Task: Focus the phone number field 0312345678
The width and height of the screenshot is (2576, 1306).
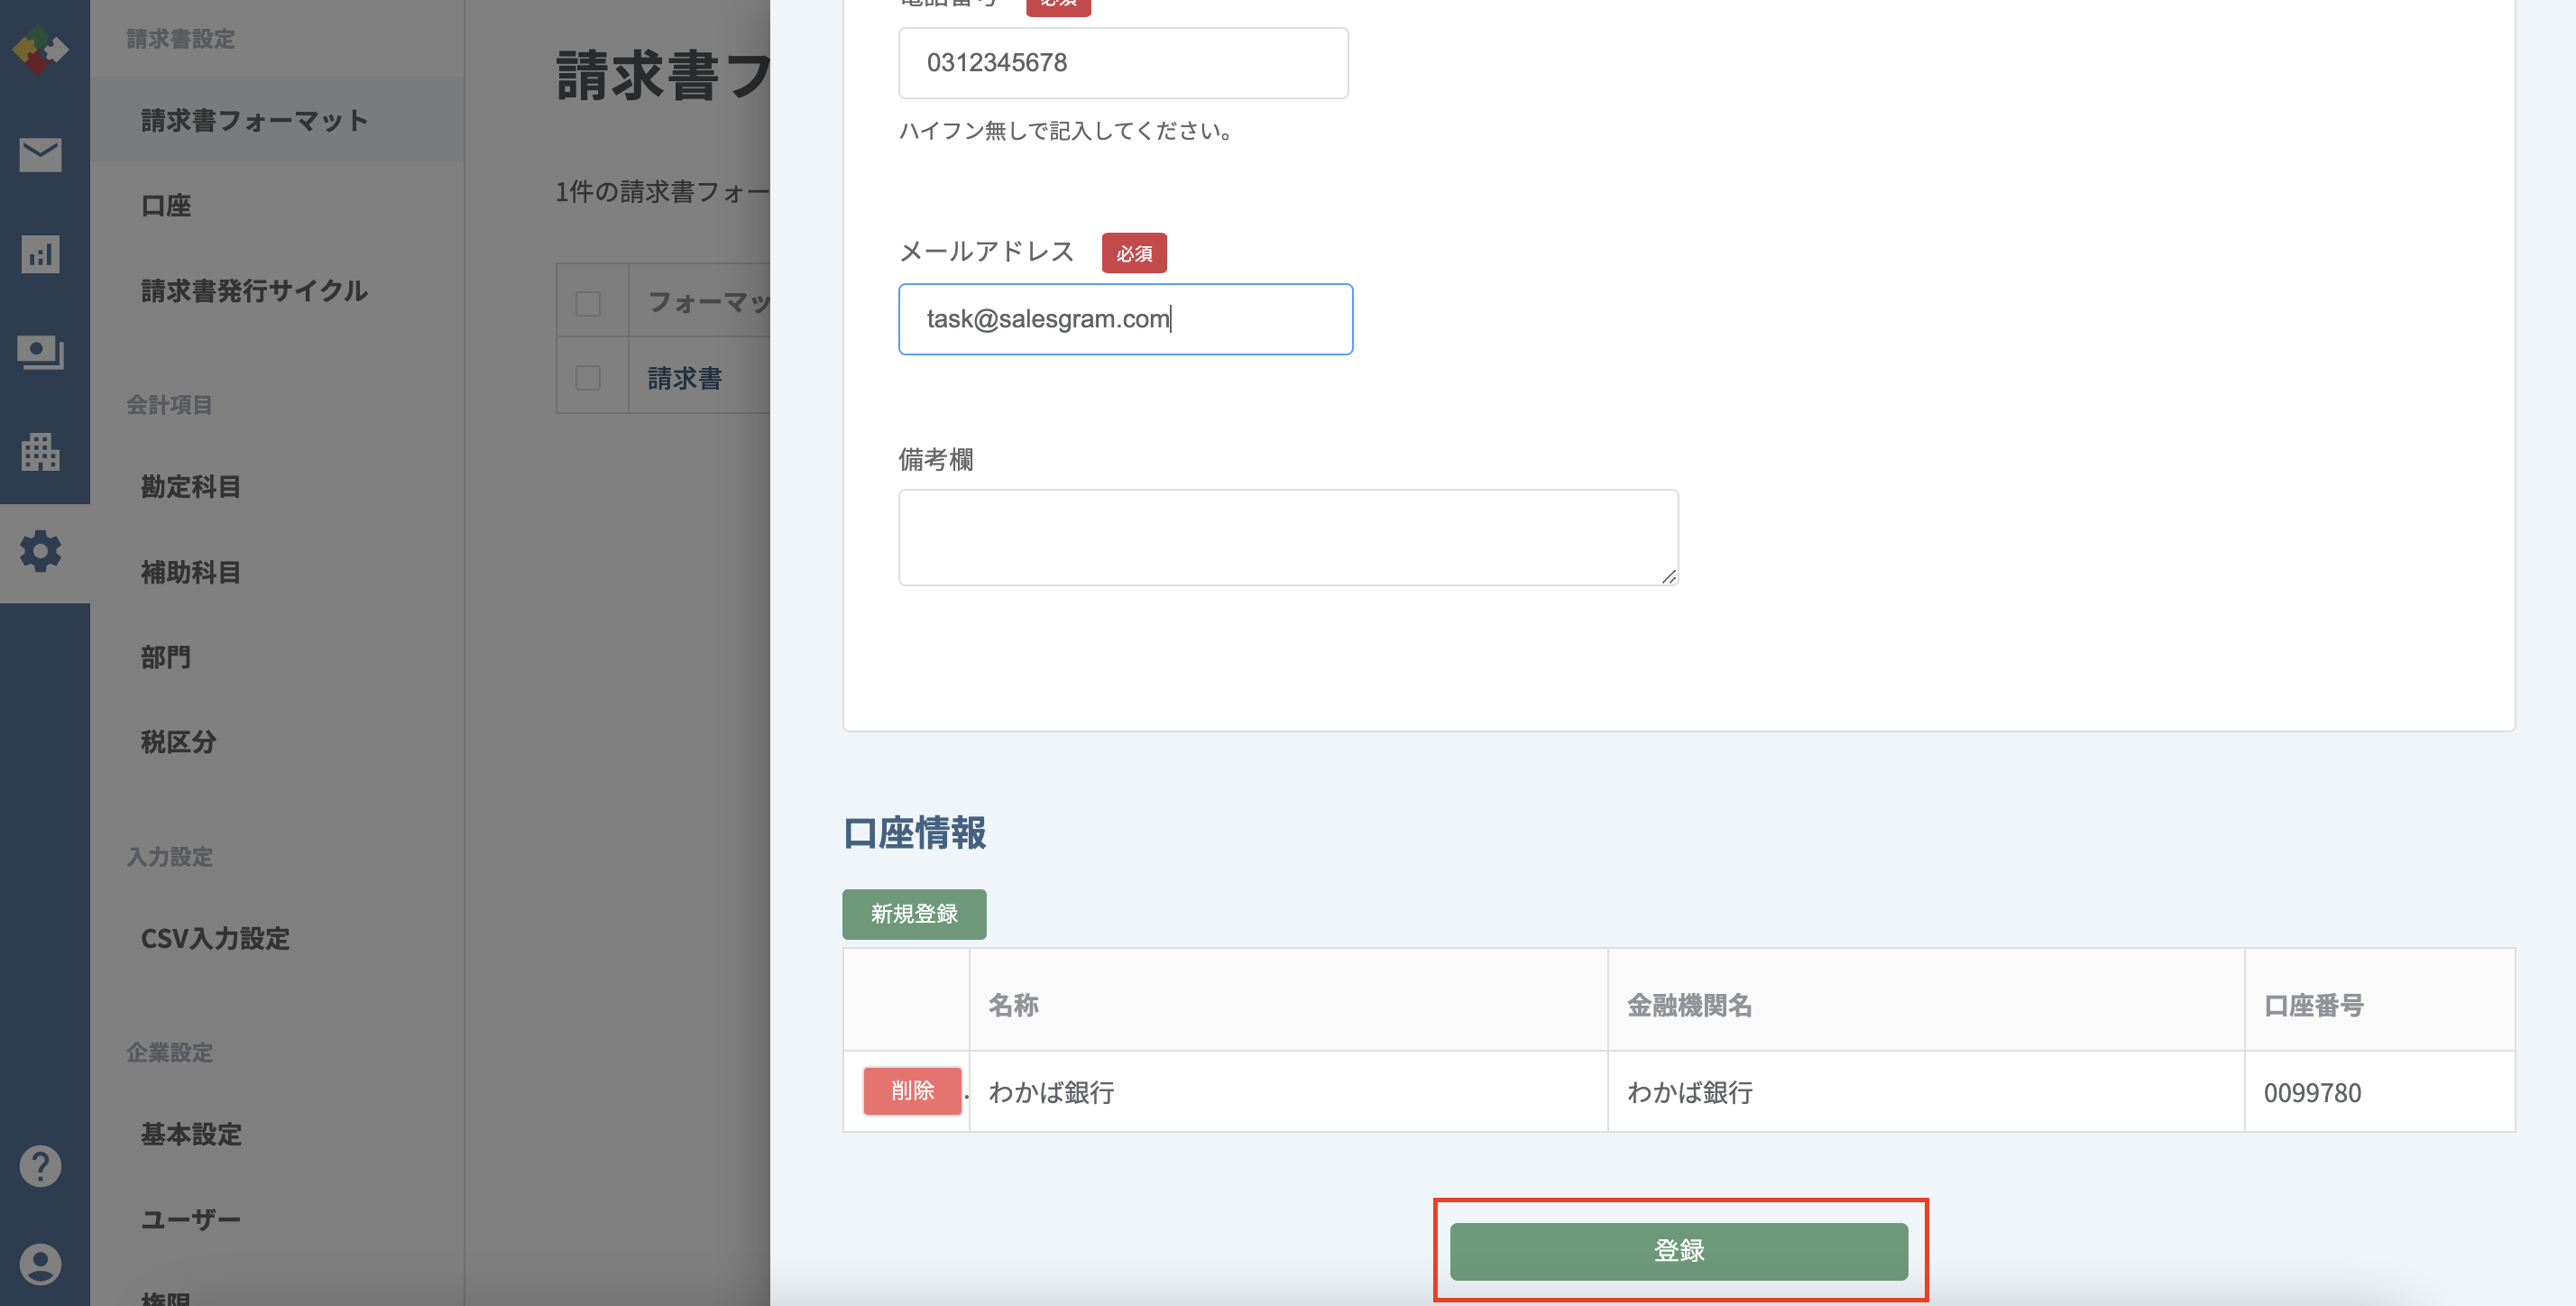Action: [x=1123, y=63]
